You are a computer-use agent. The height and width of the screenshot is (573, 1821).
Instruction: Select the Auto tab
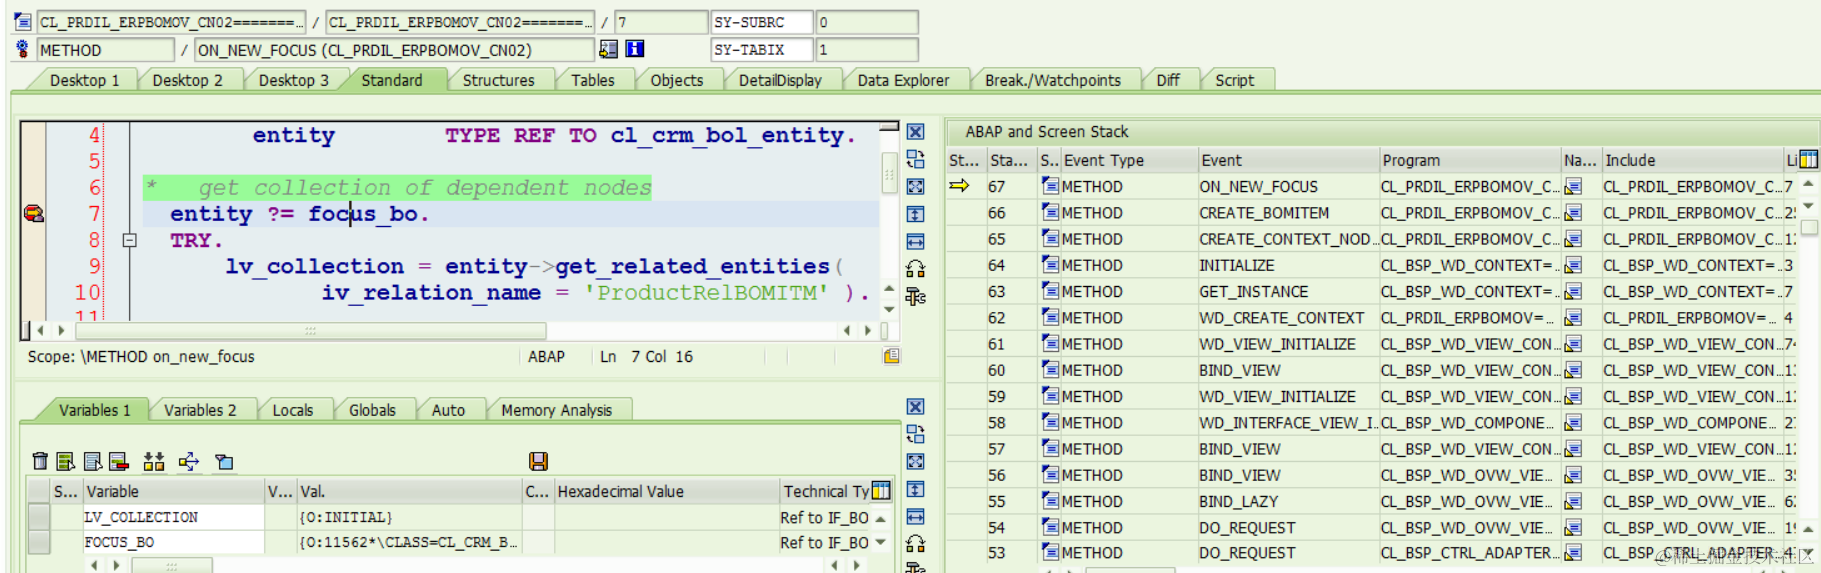pos(448,410)
